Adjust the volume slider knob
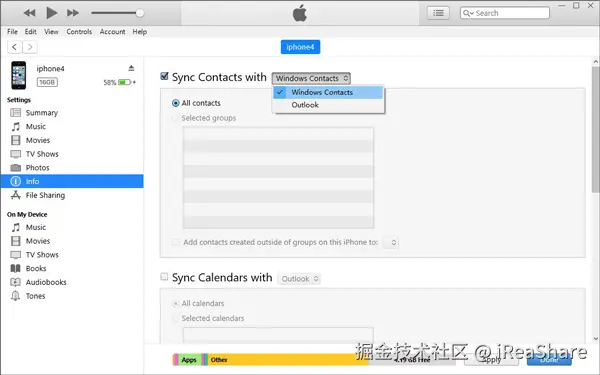 pyautogui.click(x=140, y=13)
